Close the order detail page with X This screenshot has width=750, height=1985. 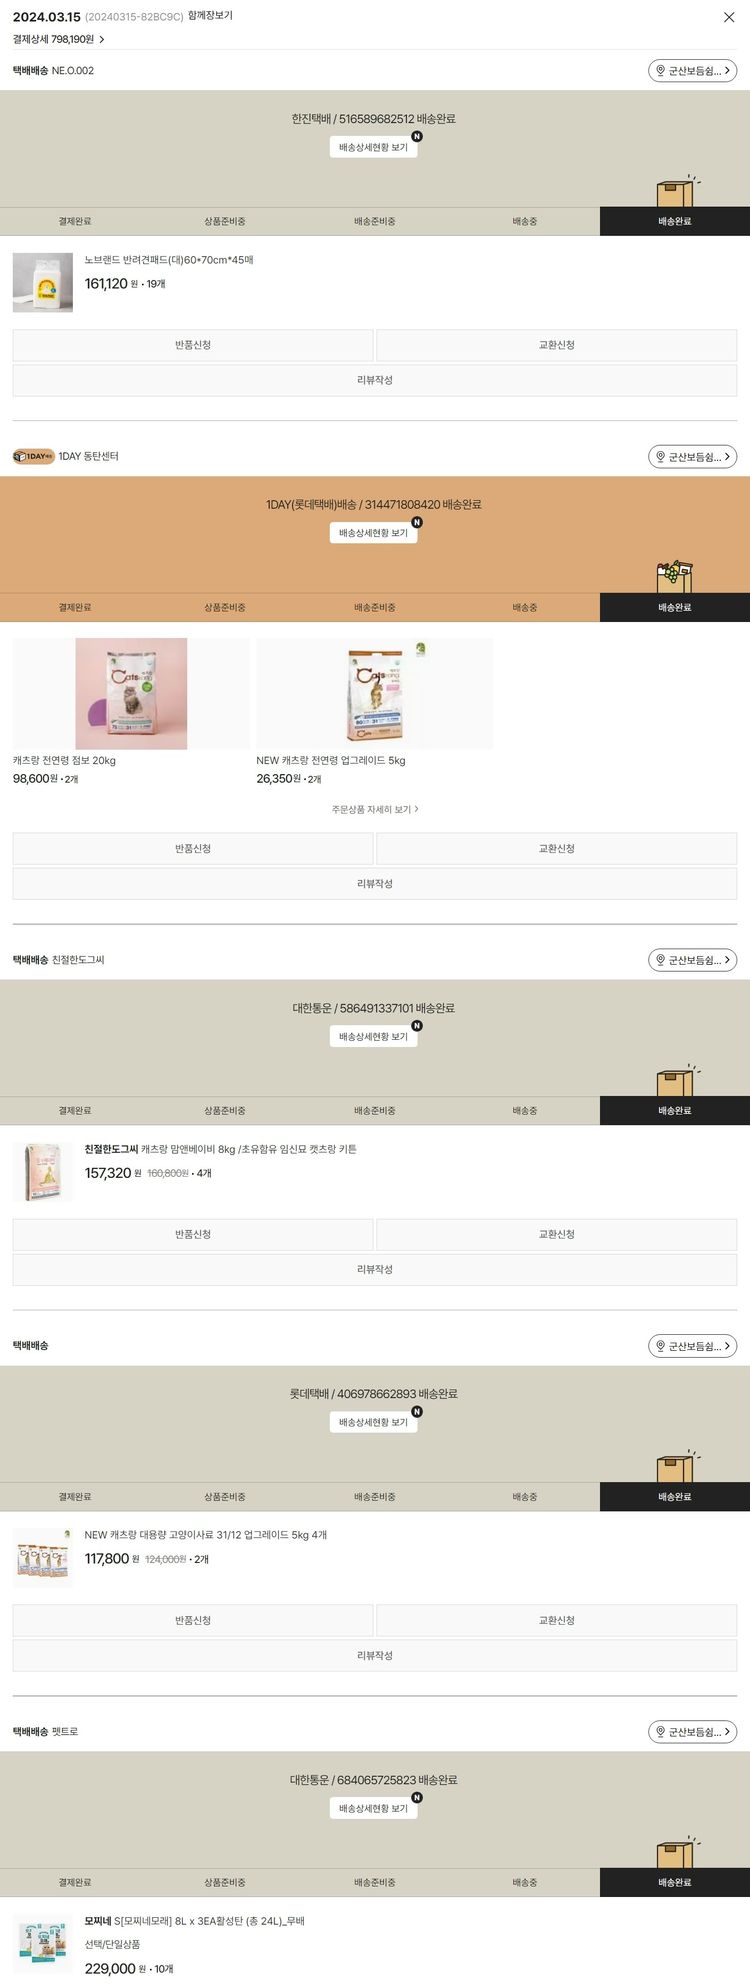(729, 17)
